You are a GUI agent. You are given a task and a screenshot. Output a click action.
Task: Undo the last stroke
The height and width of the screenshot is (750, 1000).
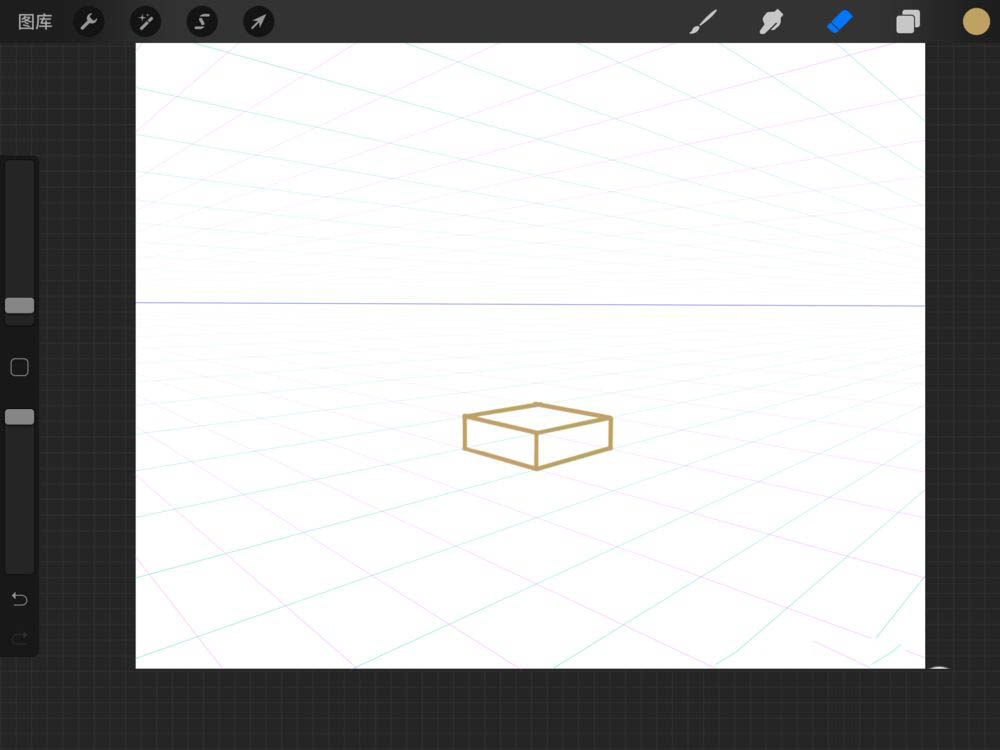tap(19, 599)
